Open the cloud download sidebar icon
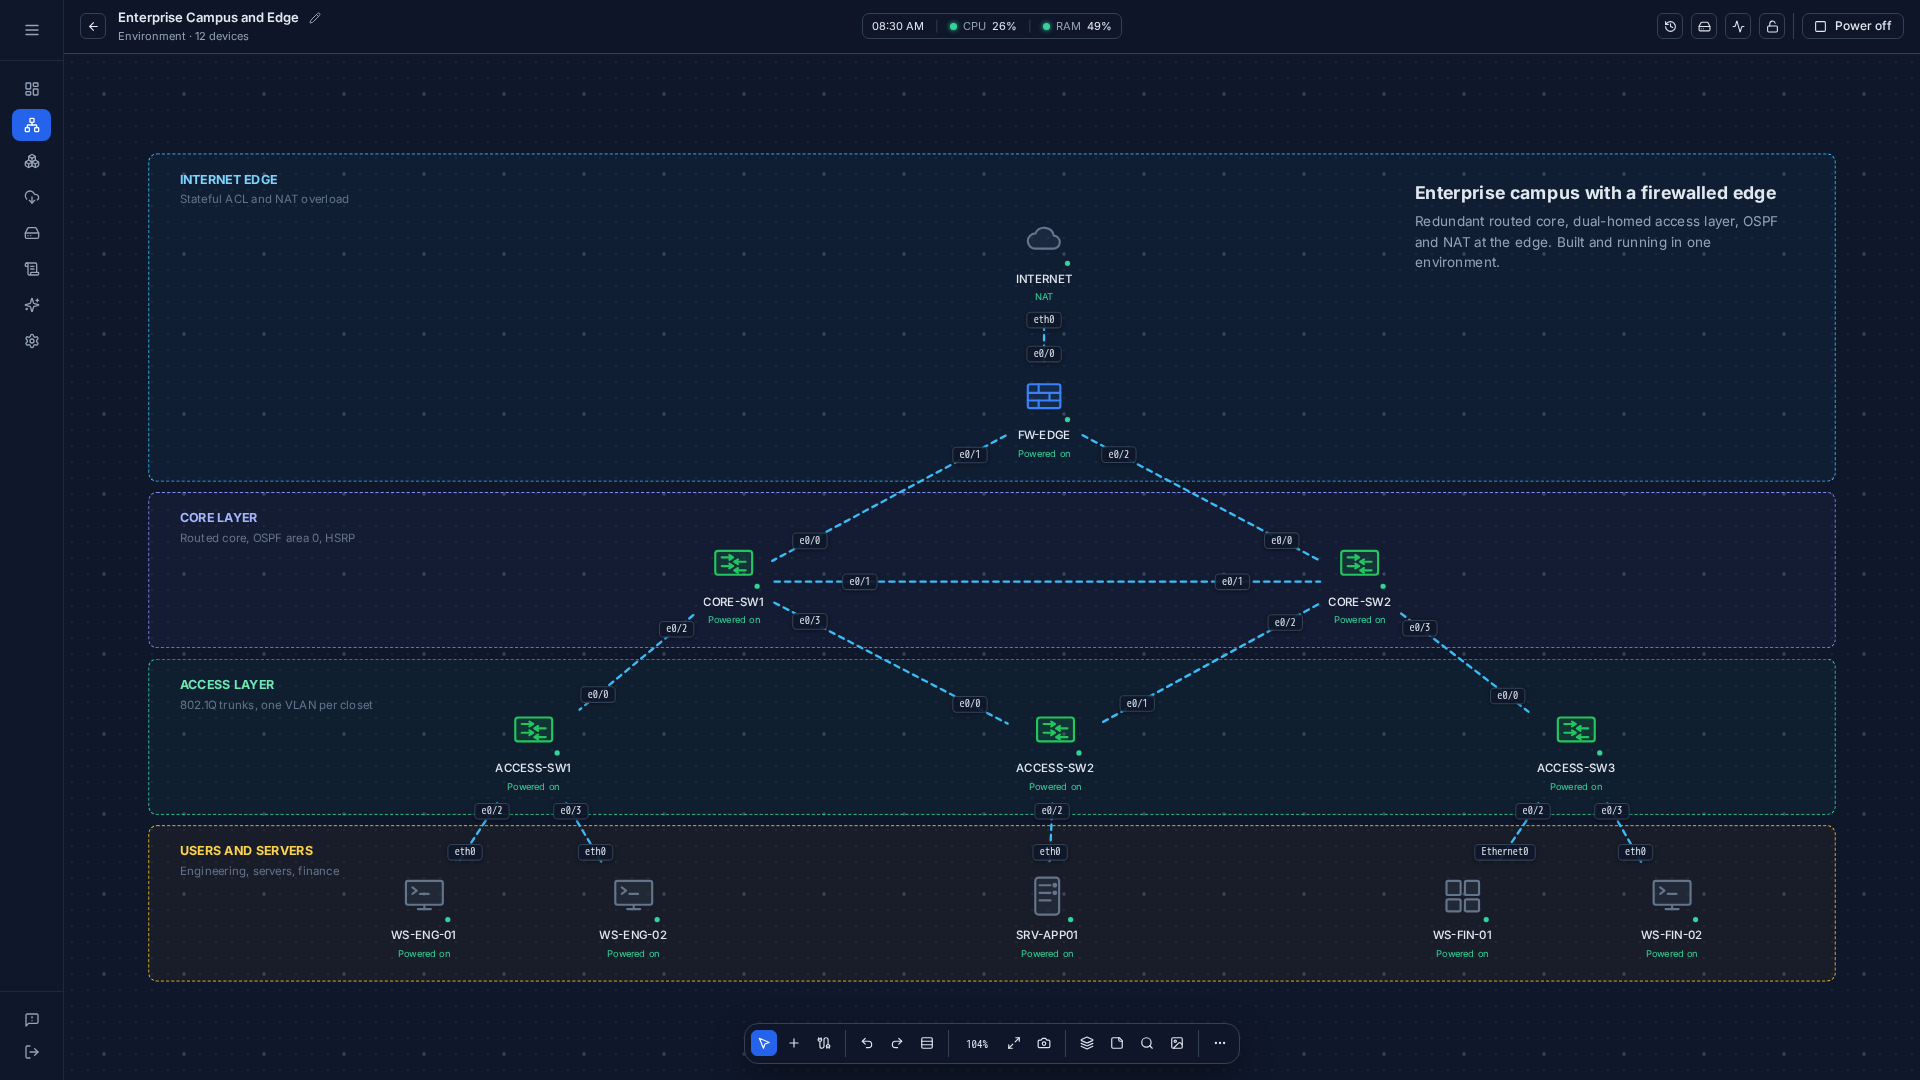The width and height of the screenshot is (1920, 1080). [32, 197]
